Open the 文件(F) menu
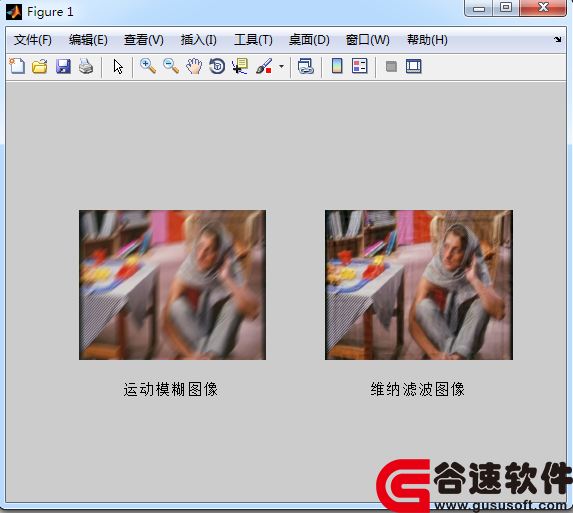This screenshot has height=513, width=573. click(33, 40)
